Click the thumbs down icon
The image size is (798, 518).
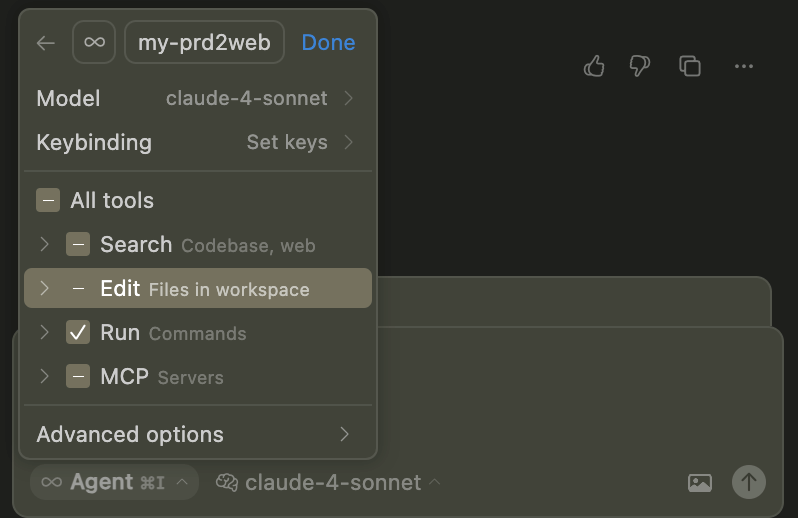click(640, 66)
